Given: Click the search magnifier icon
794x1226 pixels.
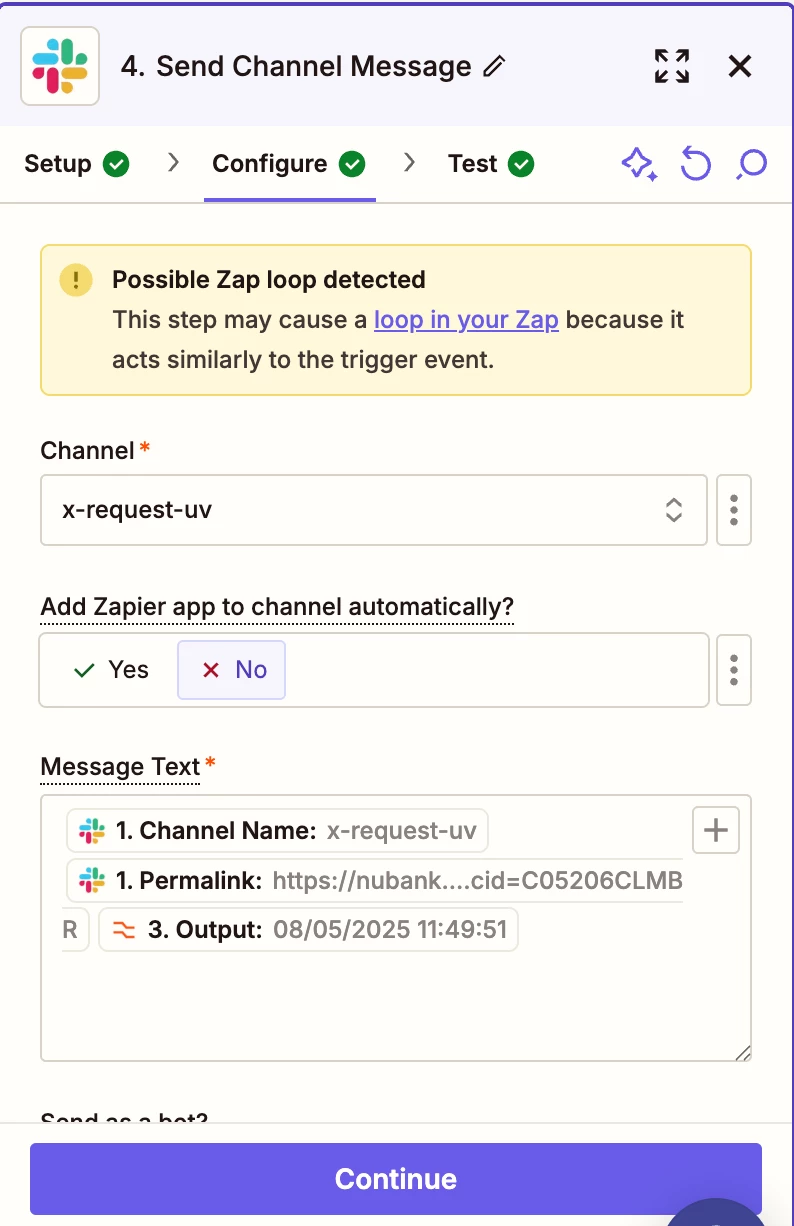Looking at the screenshot, I should coord(751,164).
